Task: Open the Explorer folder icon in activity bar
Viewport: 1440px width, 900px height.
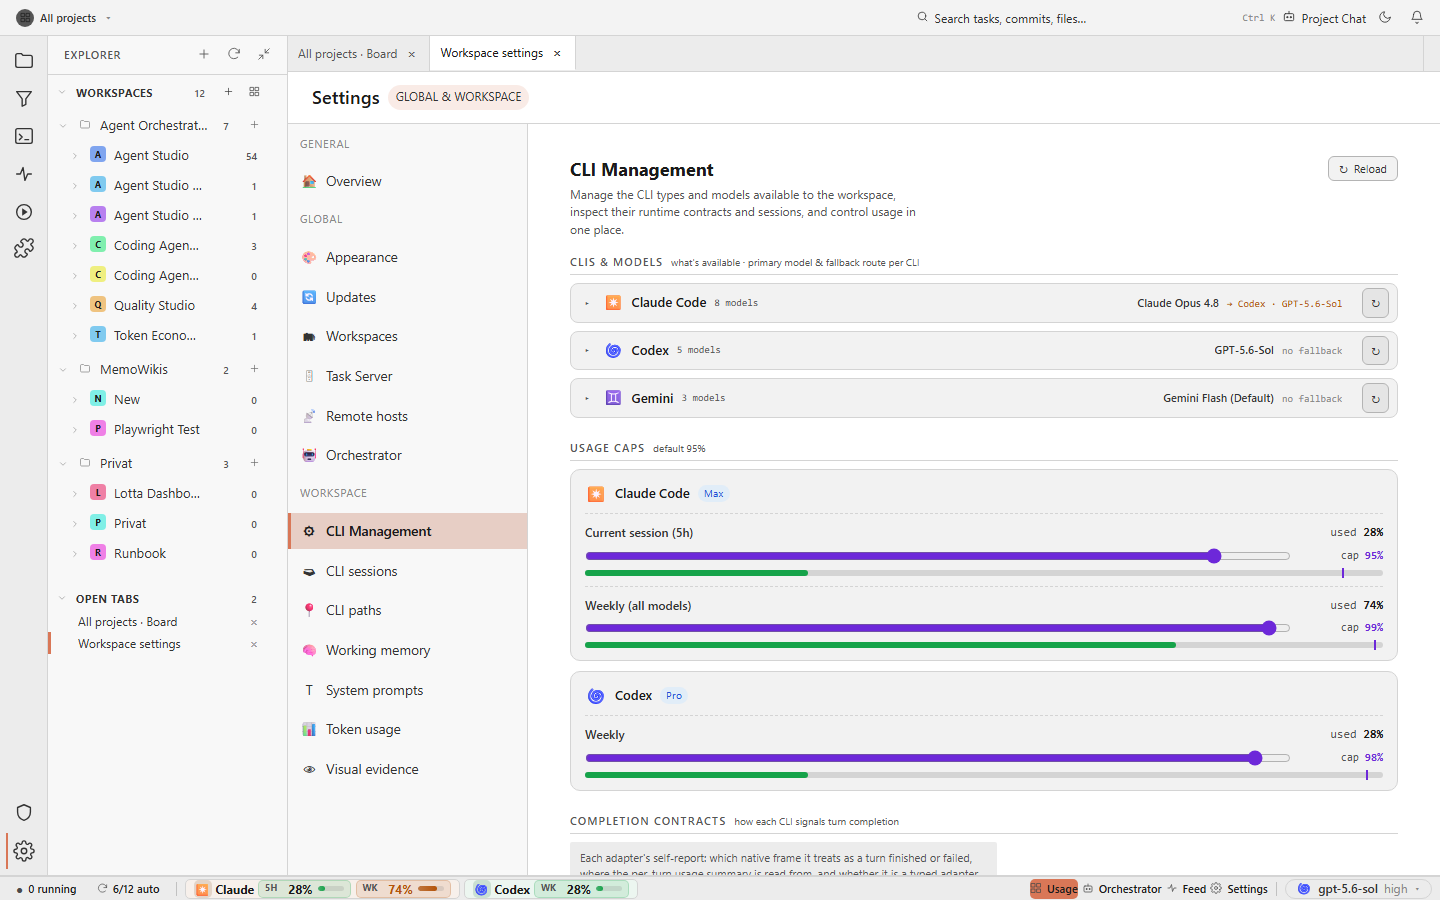Action: [x=24, y=61]
